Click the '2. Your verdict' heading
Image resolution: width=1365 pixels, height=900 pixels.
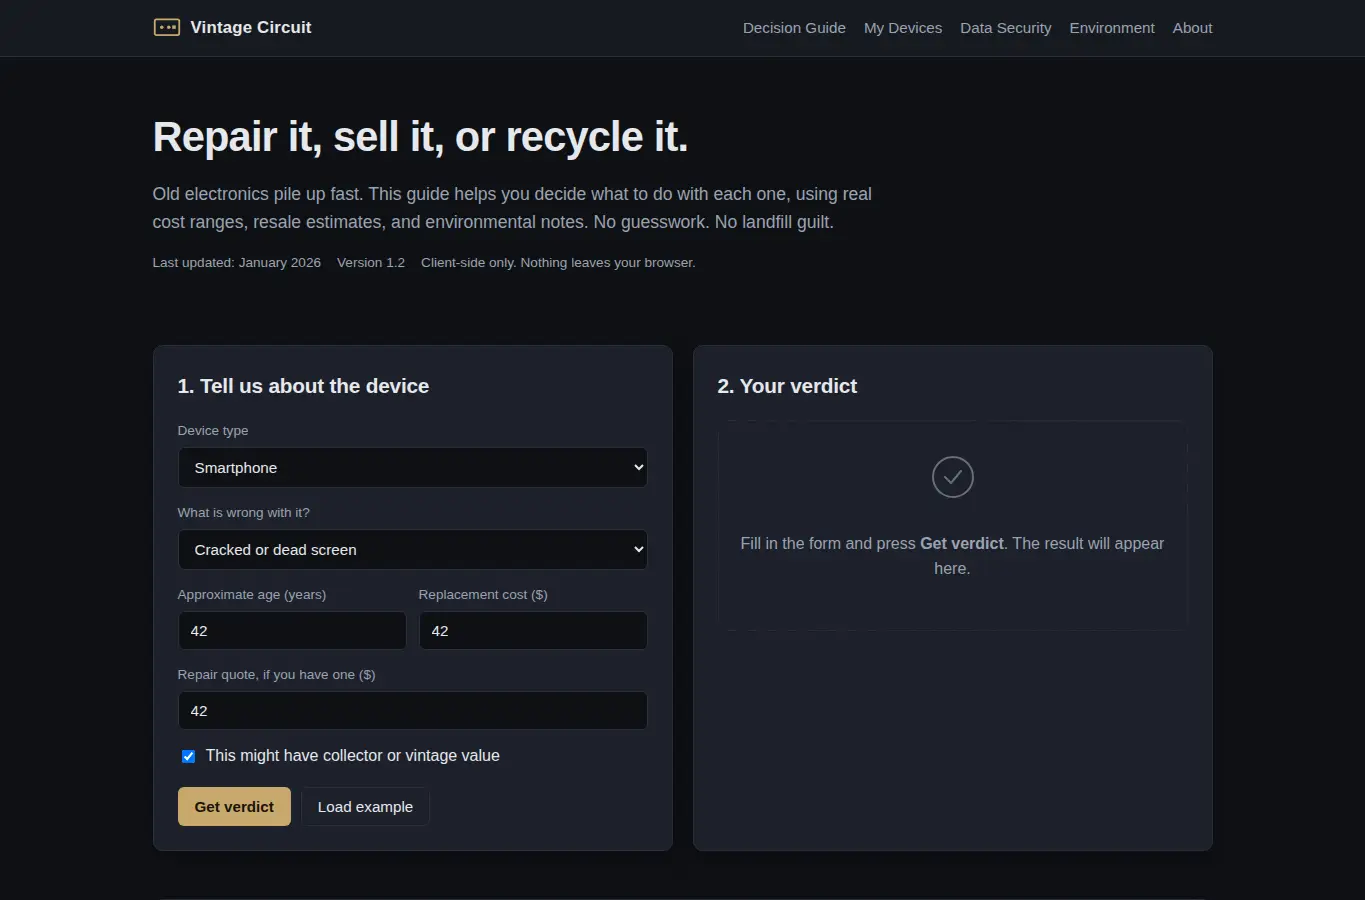click(x=787, y=386)
